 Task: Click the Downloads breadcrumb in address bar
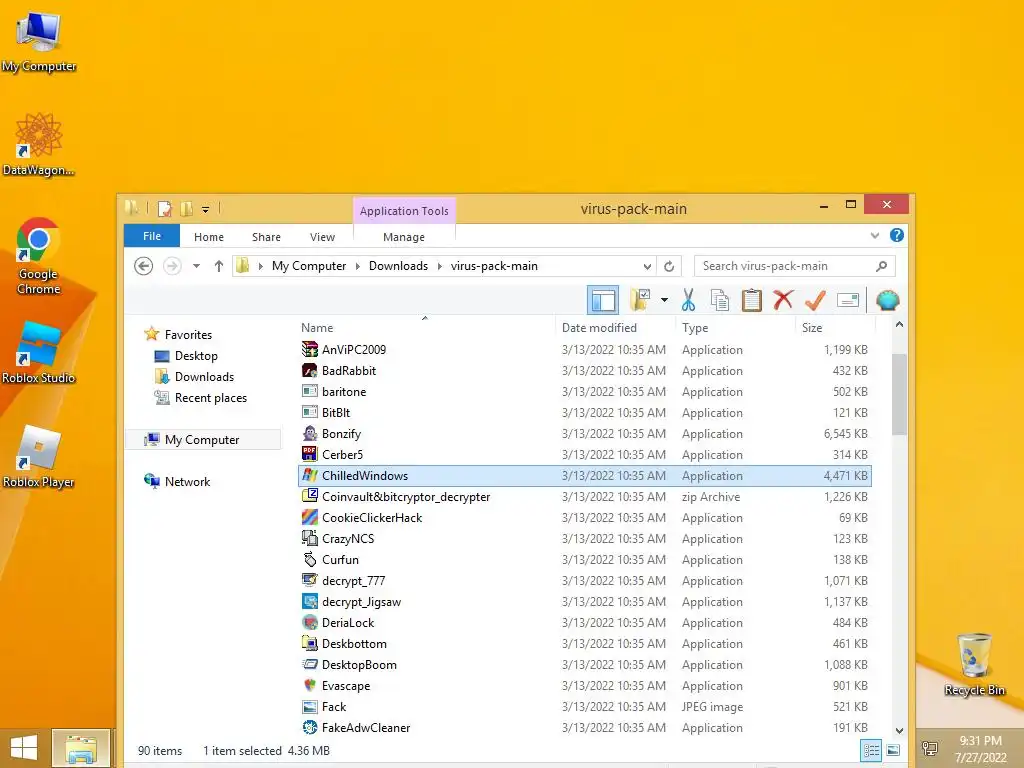398,266
